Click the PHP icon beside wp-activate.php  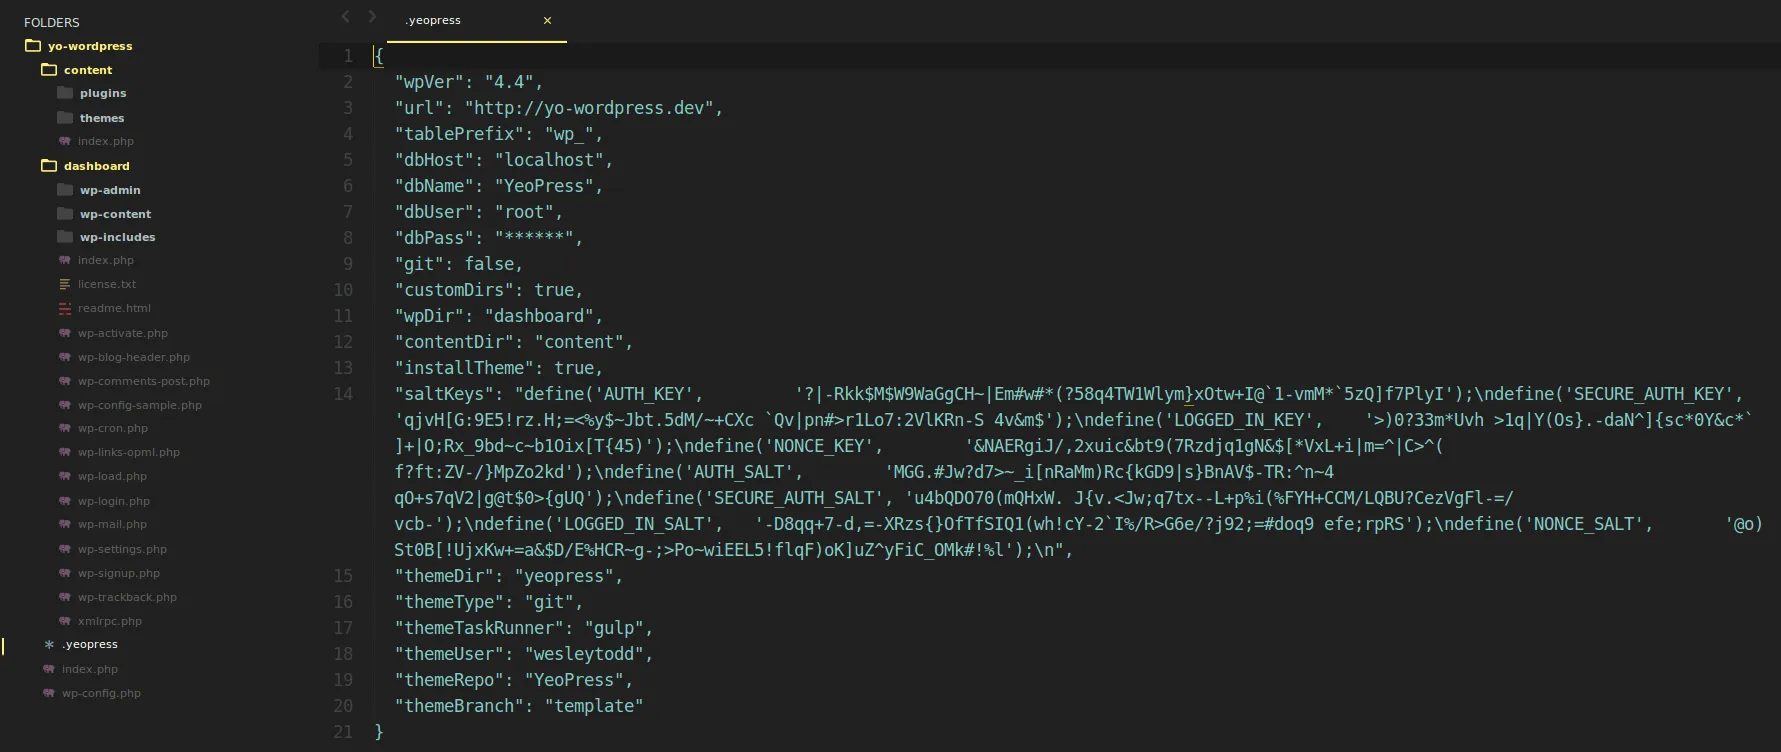coord(65,333)
